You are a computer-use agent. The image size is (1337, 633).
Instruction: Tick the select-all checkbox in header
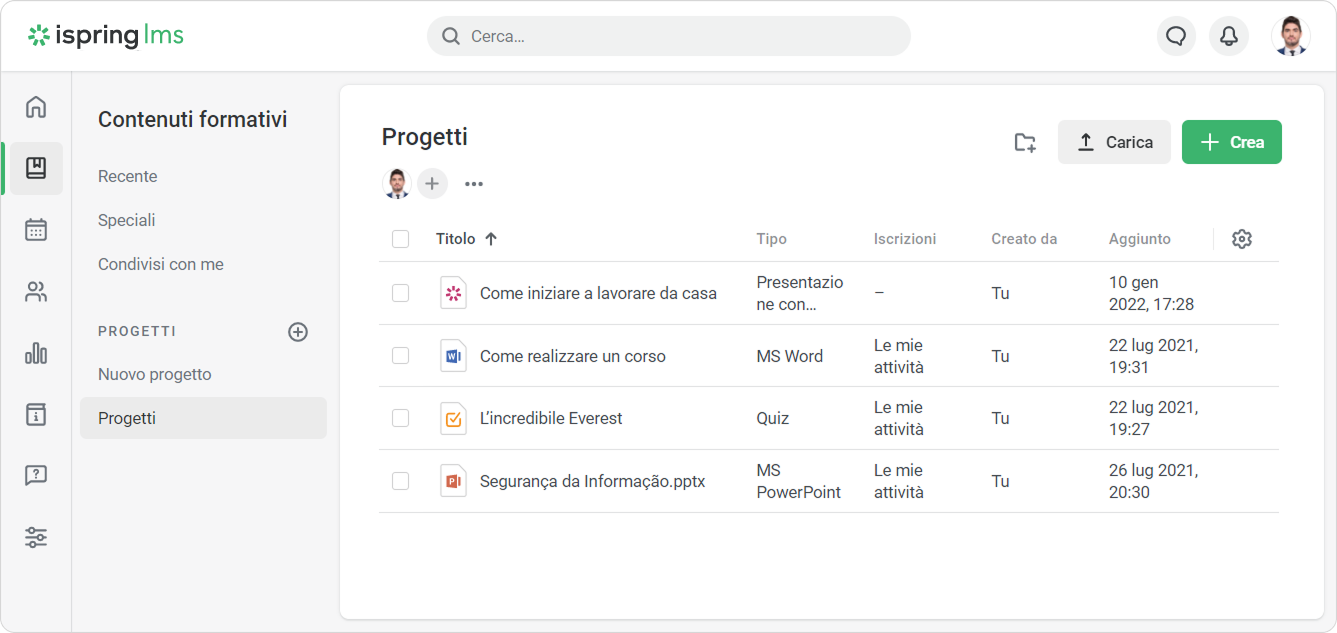(x=401, y=239)
